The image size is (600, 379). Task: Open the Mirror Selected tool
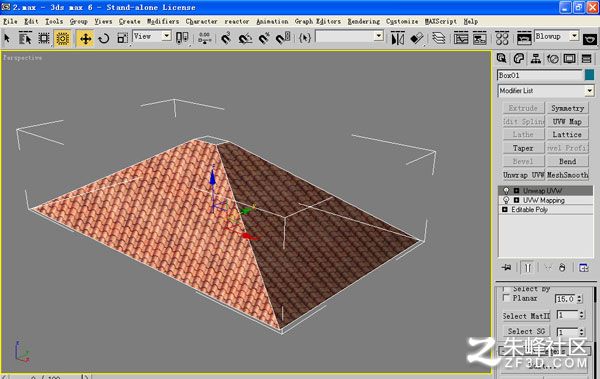click(398, 39)
